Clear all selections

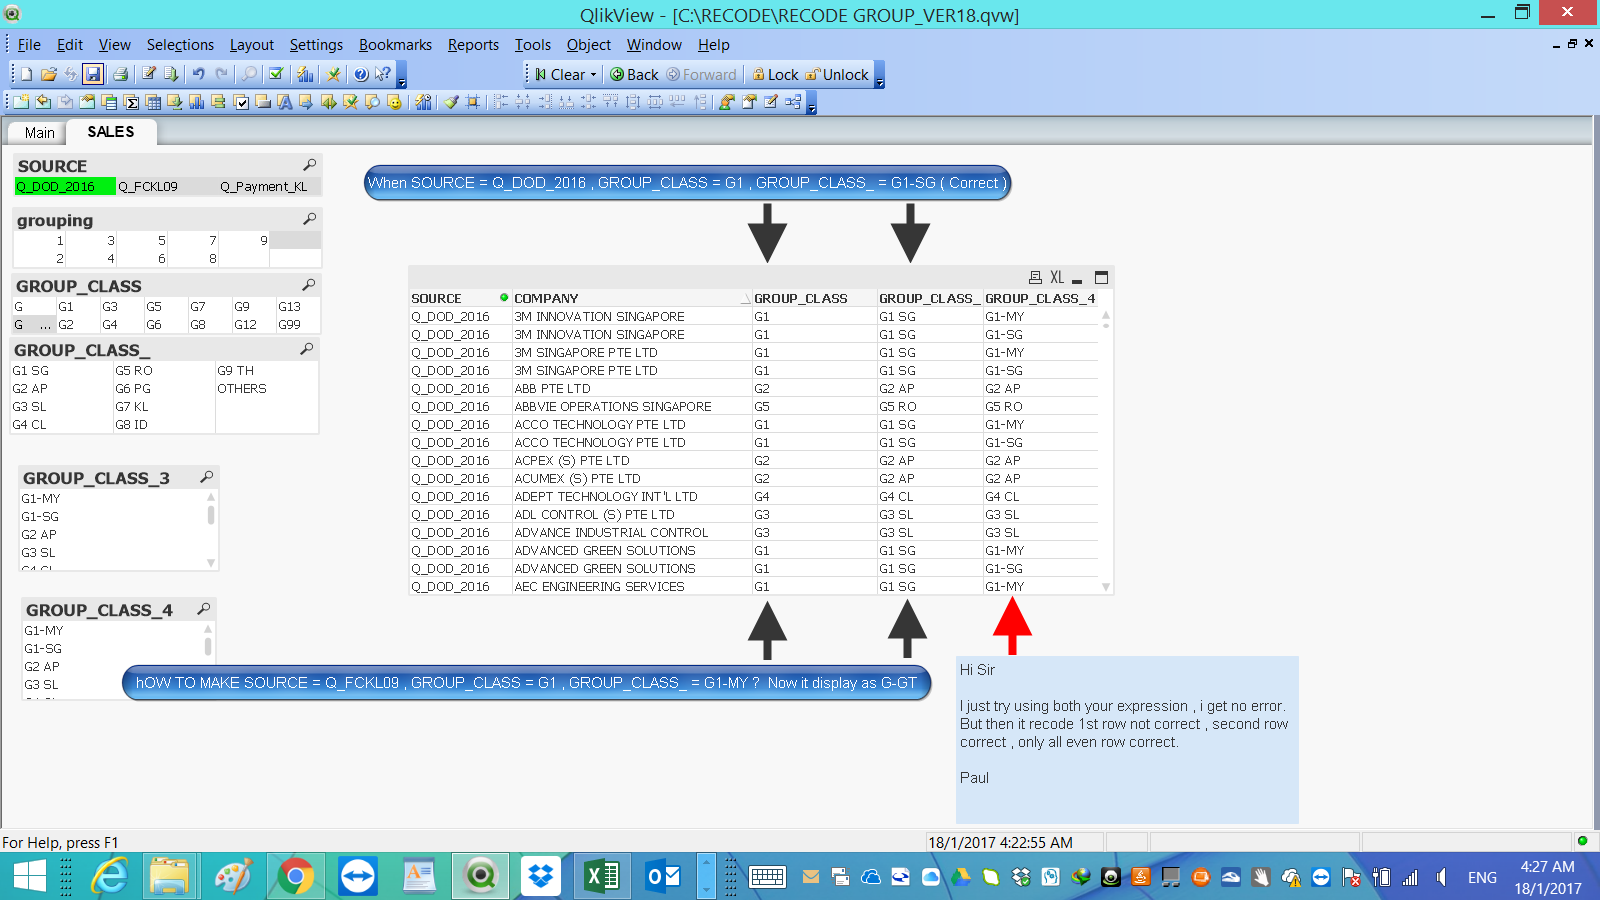coord(559,74)
